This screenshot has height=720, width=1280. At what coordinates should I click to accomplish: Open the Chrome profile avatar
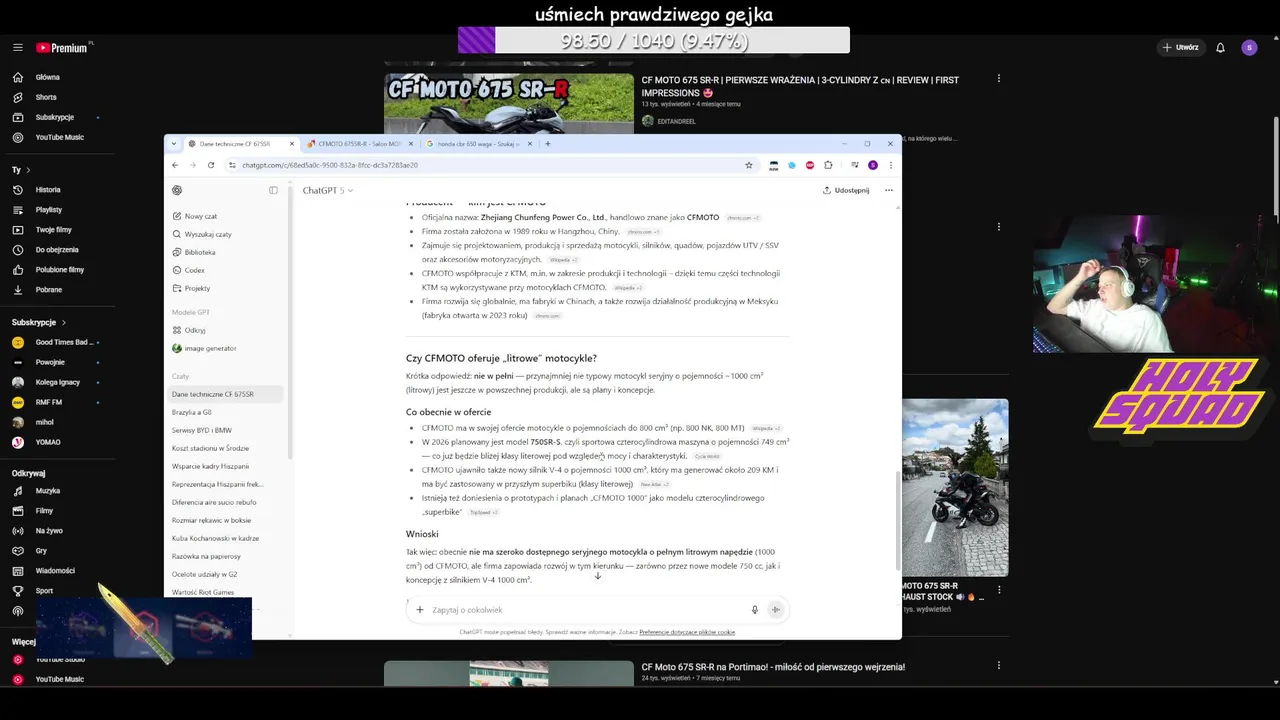[x=873, y=165]
